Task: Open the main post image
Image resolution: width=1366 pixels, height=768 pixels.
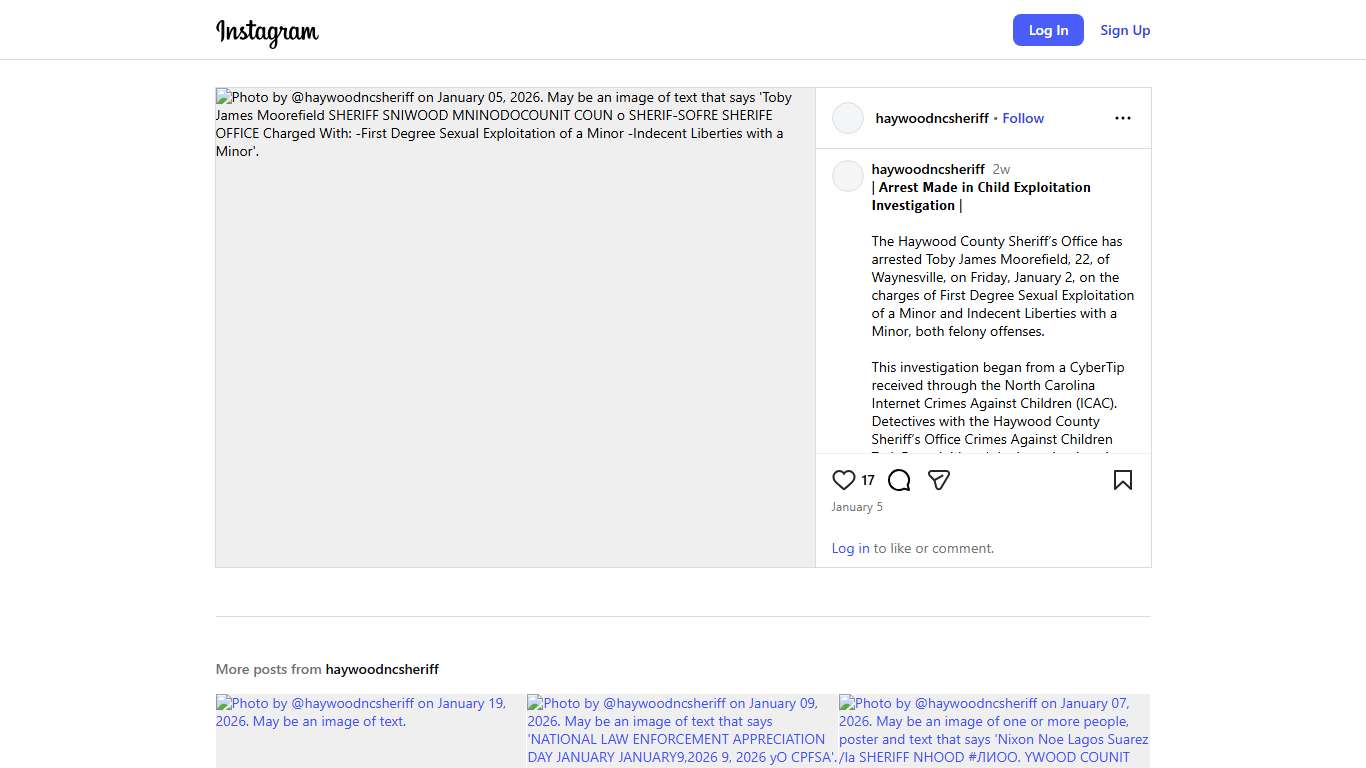Action: (515, 327)
